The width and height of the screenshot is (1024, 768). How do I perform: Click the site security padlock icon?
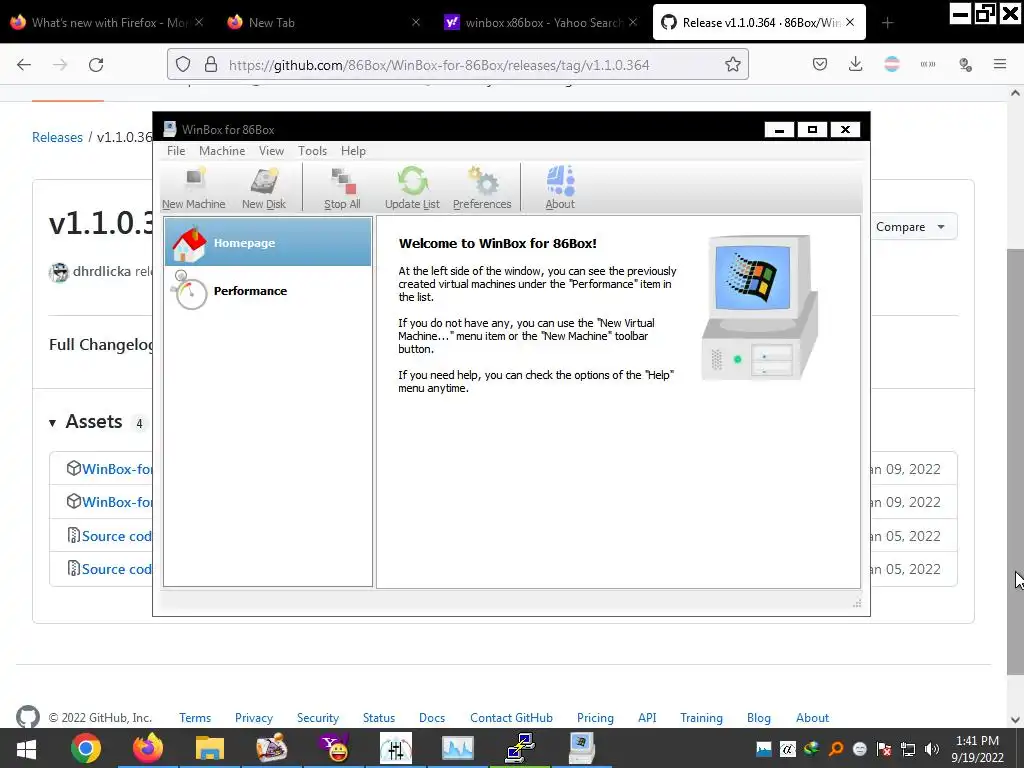[x=210, y=64]
